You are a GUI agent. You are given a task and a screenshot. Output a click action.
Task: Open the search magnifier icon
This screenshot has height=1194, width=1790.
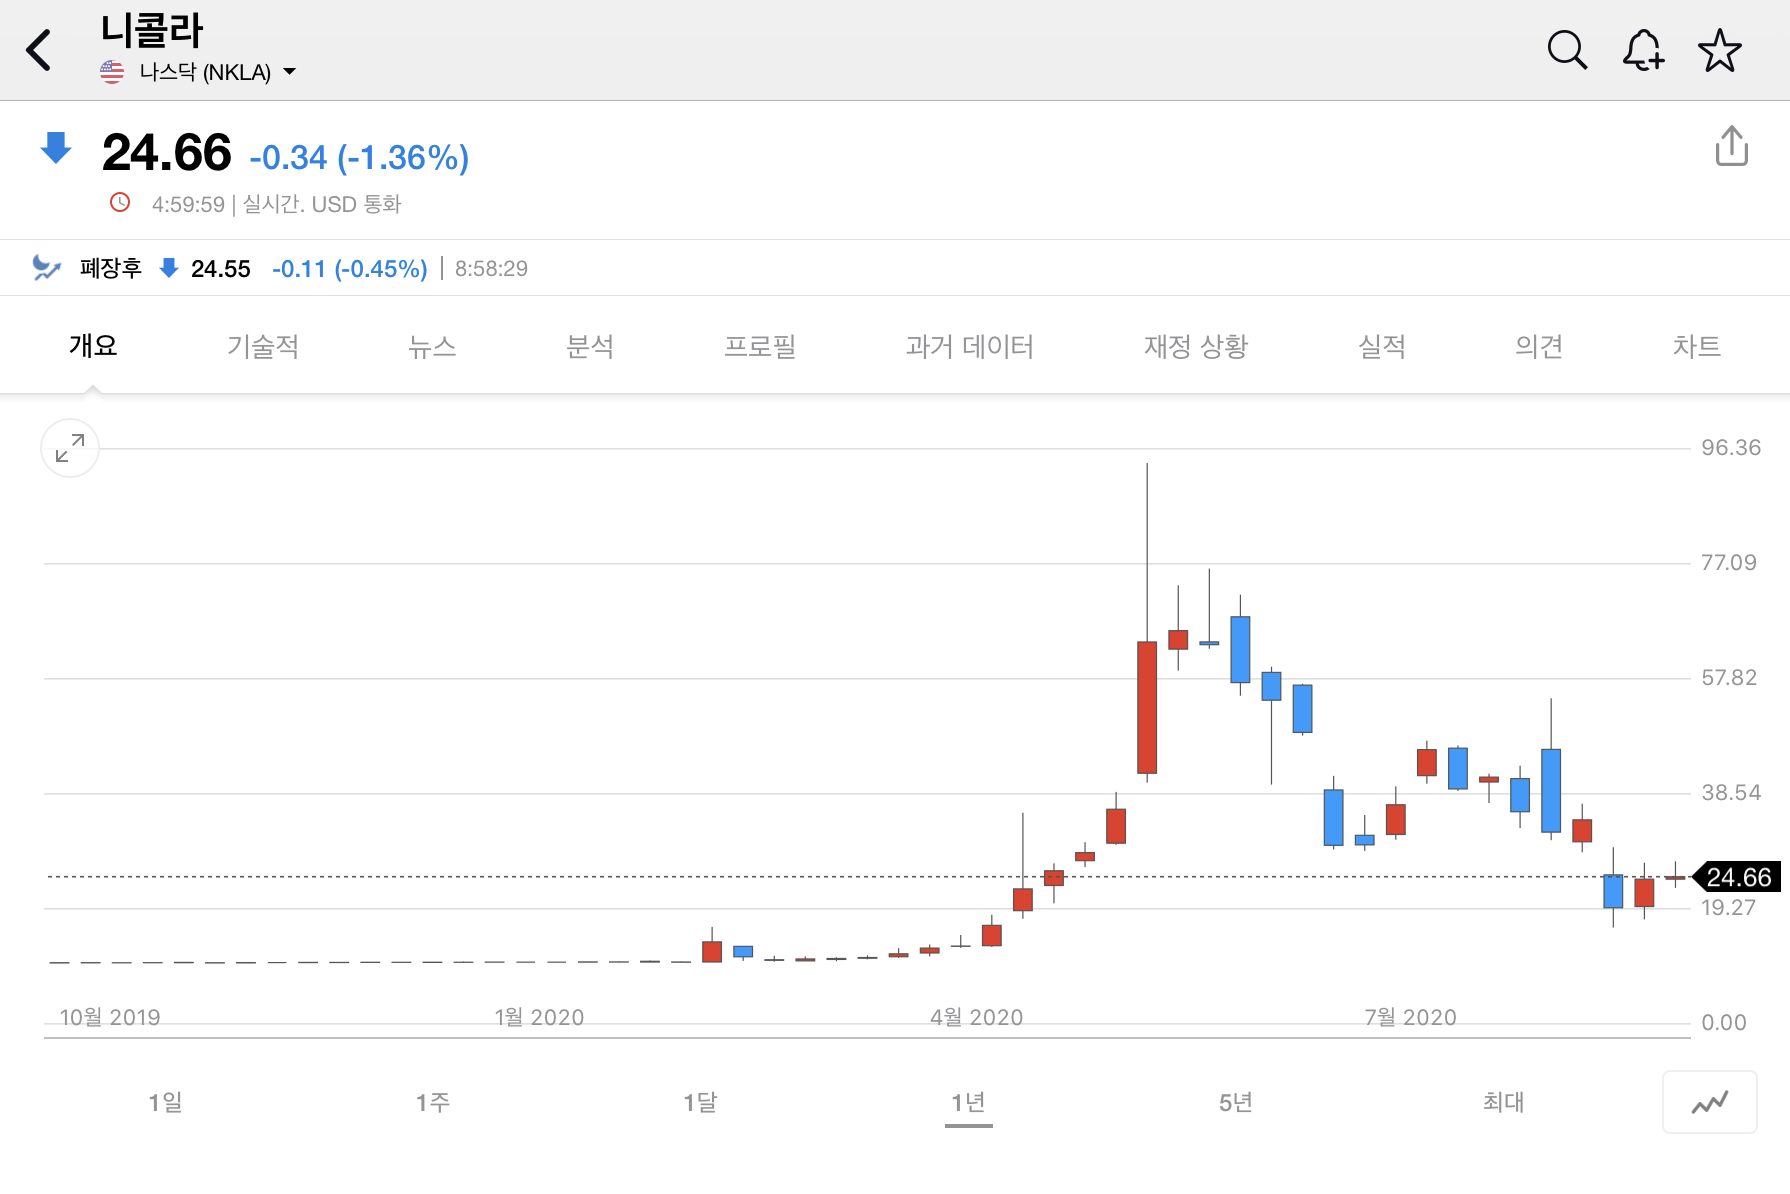click(x=1567, y=50)
